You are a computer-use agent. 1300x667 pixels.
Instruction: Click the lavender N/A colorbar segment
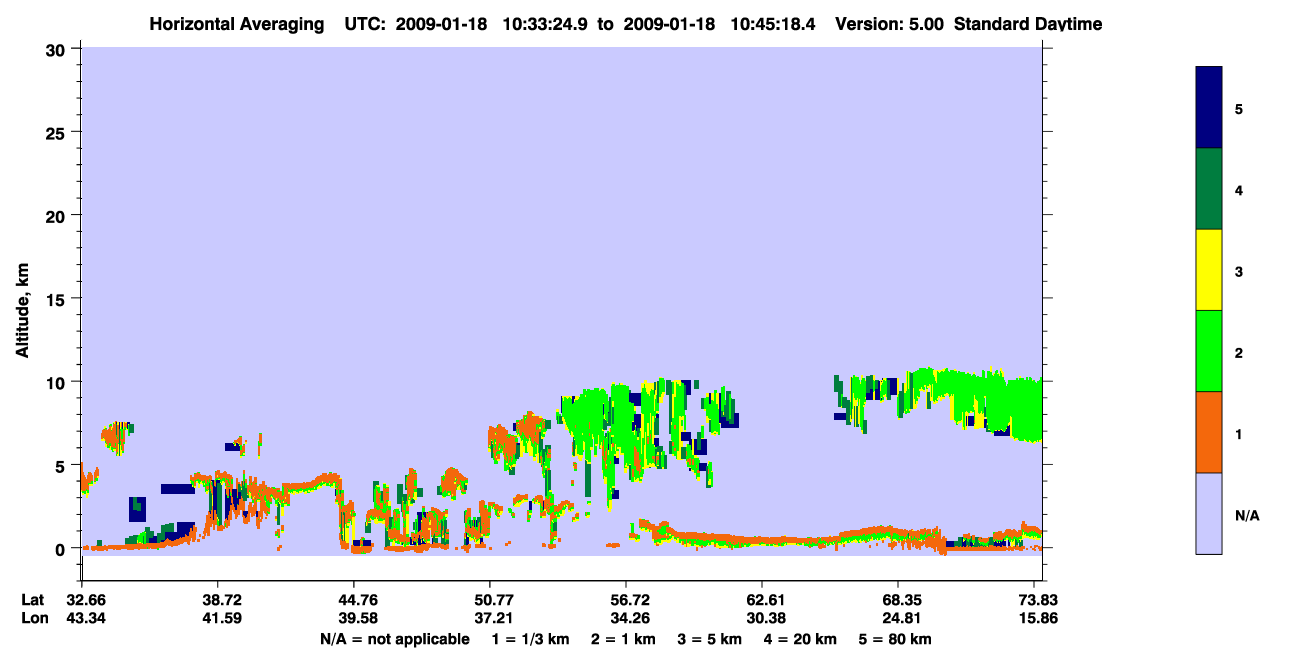click(x=1209, y=513)
